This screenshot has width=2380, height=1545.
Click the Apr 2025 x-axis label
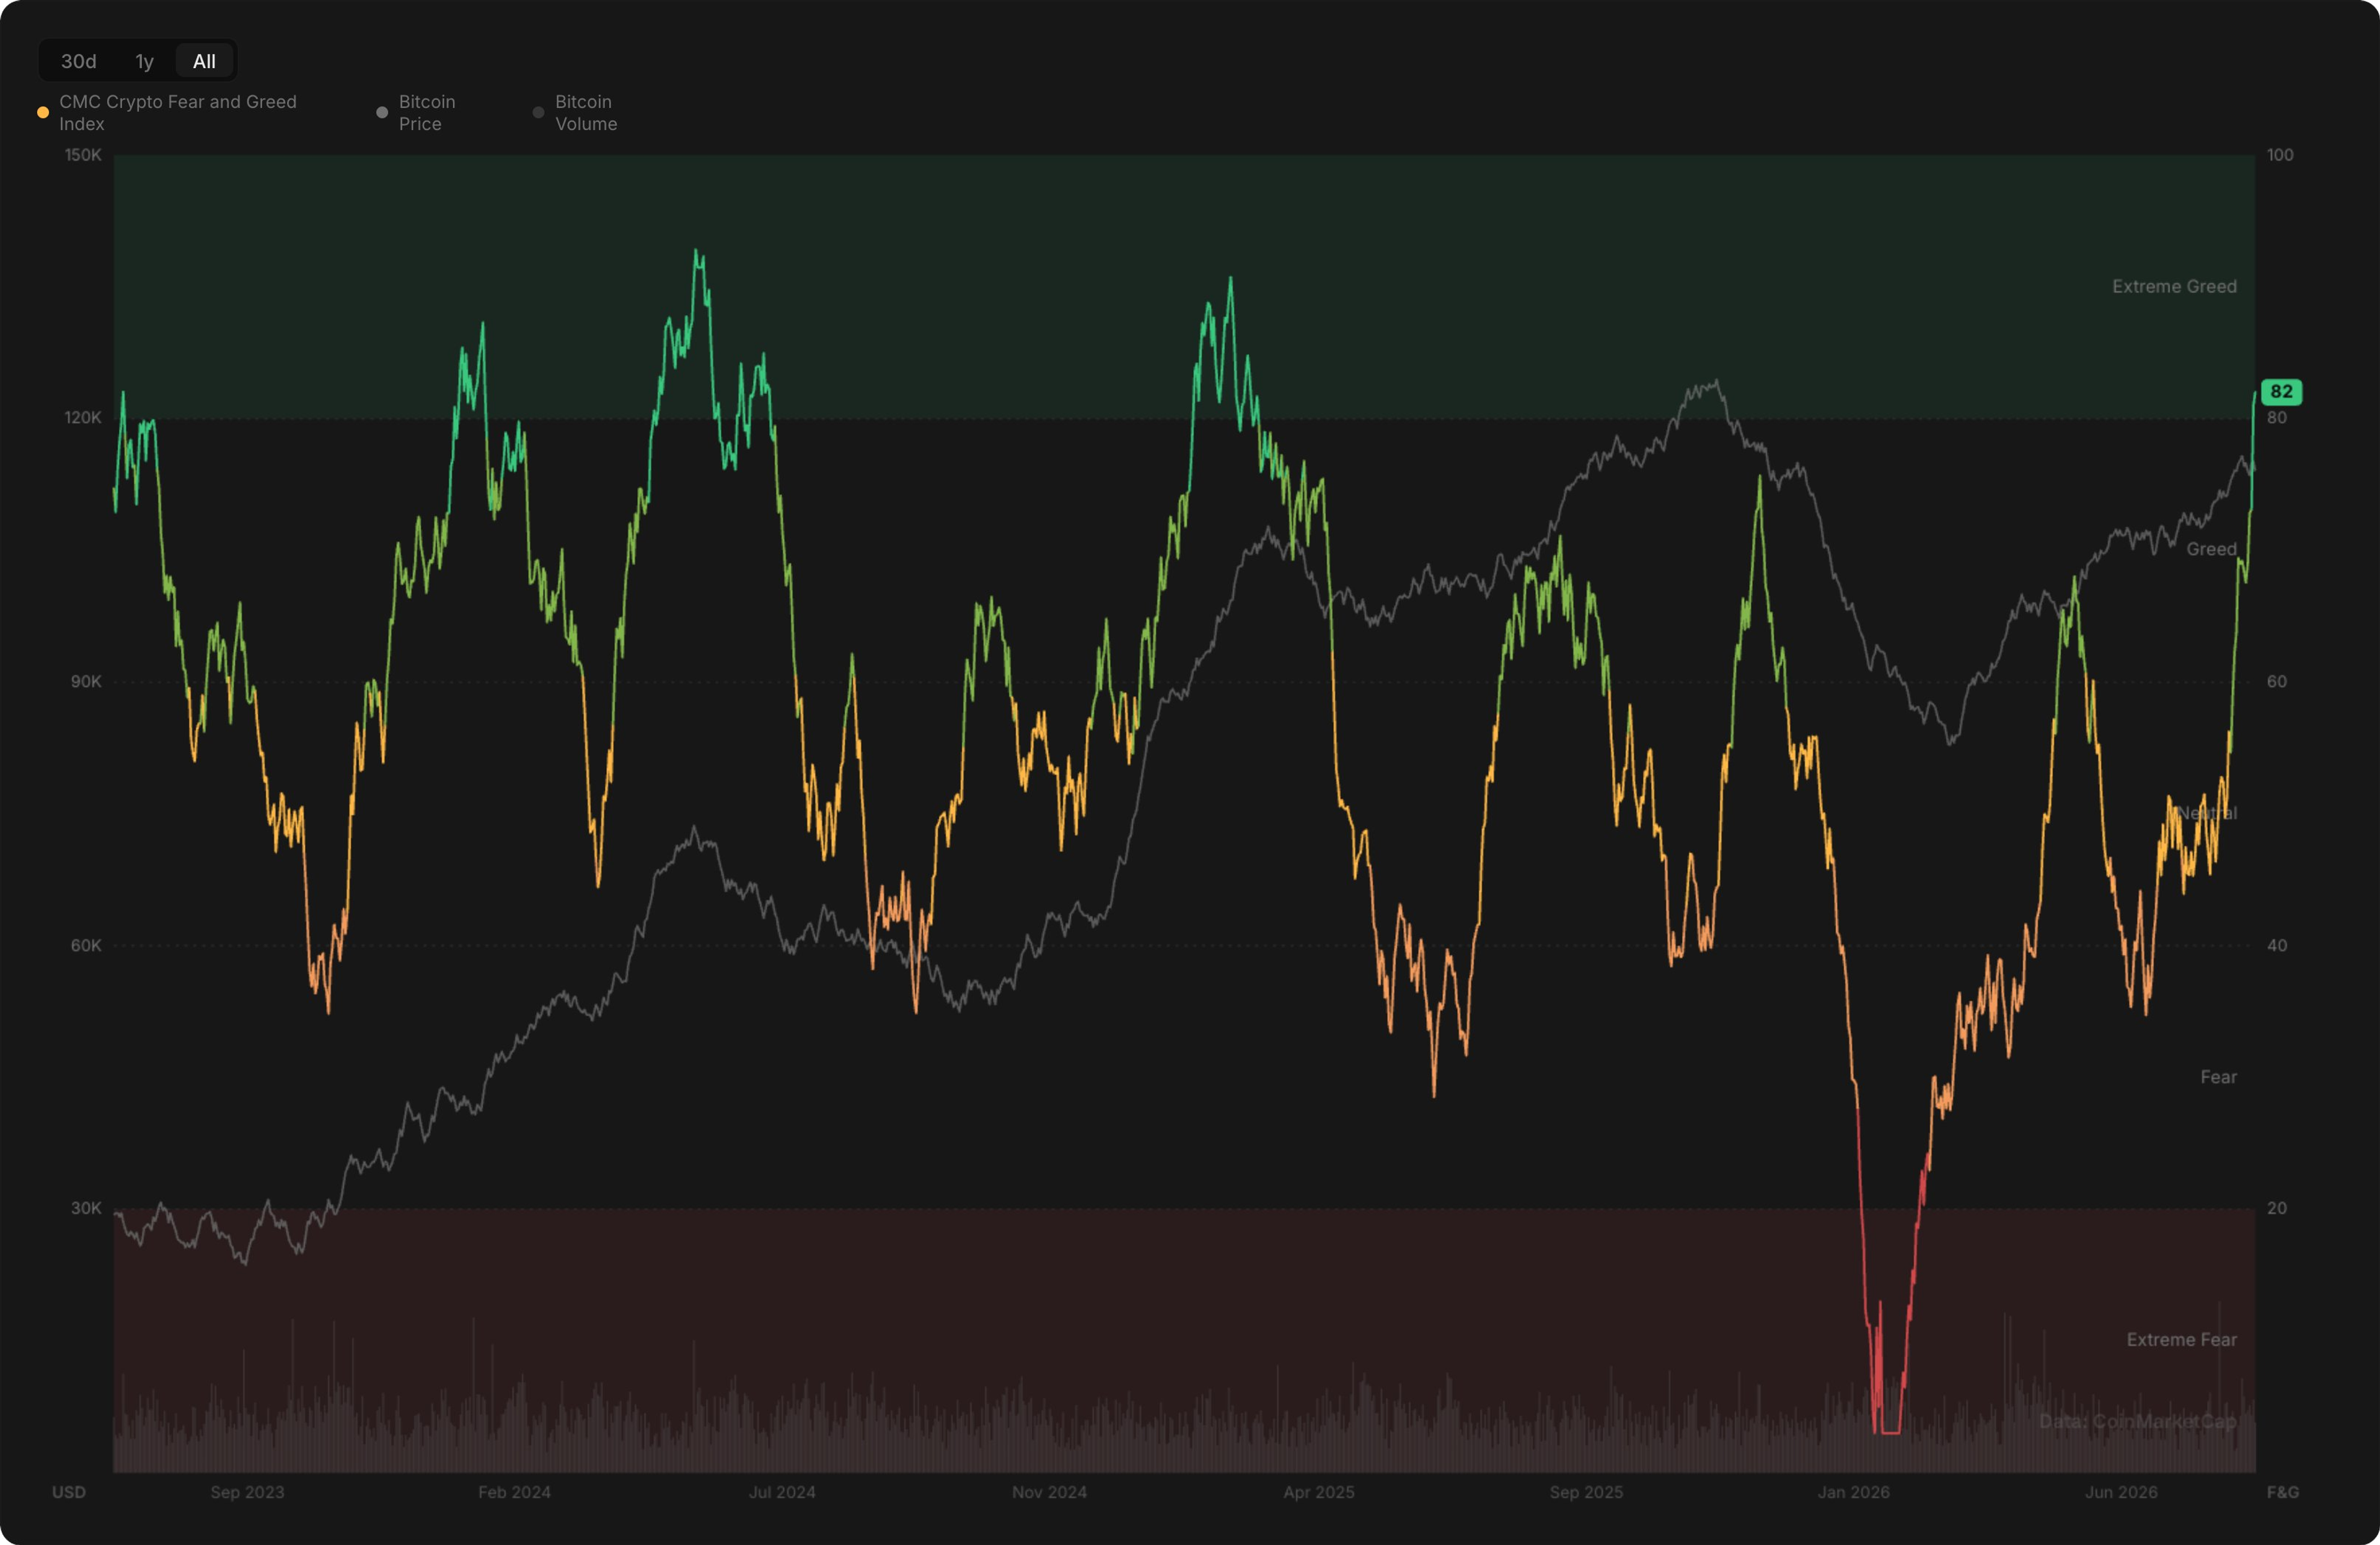[1319, 1492]
